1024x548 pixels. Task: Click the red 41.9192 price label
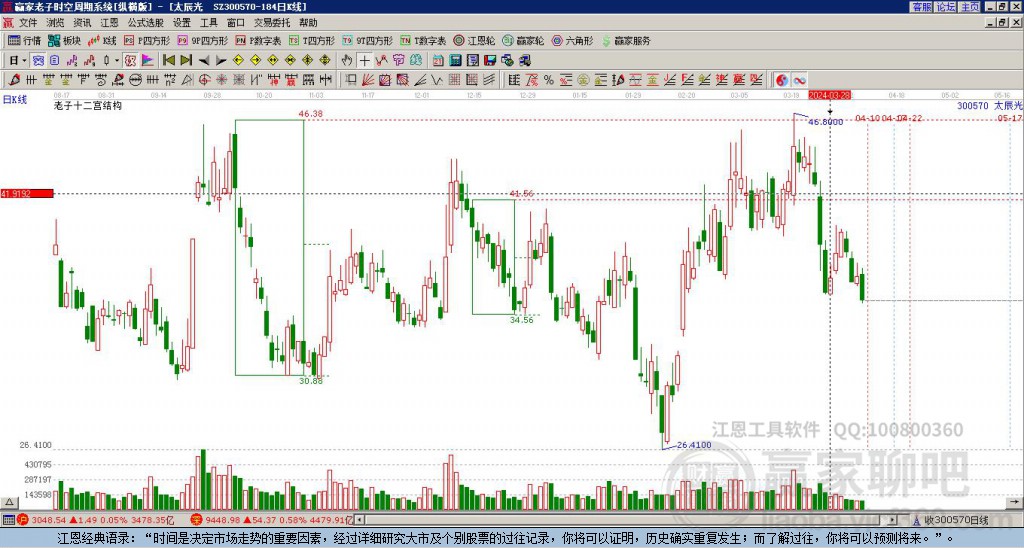(x=27, y=193)
